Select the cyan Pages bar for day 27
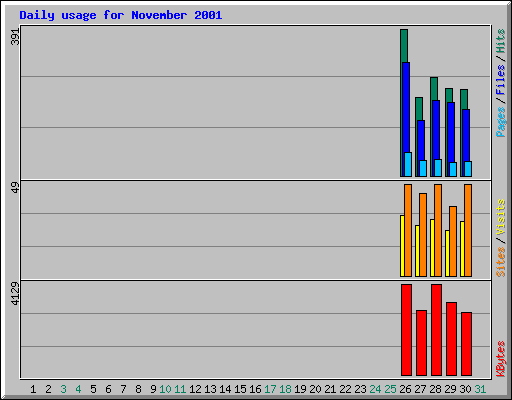Viewport: 512px width, 400px height. click(x=423, y=169)
